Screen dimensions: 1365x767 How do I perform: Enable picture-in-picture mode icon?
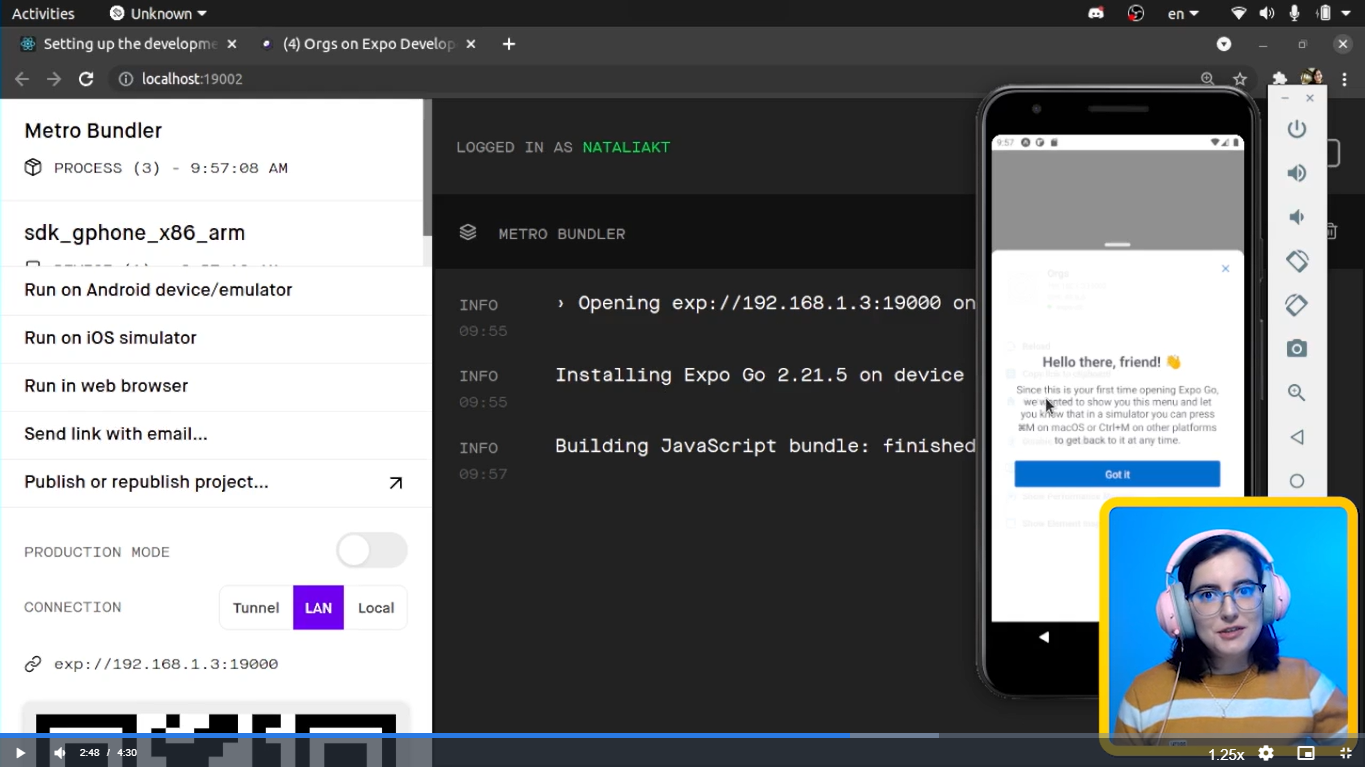(1306, 753)
